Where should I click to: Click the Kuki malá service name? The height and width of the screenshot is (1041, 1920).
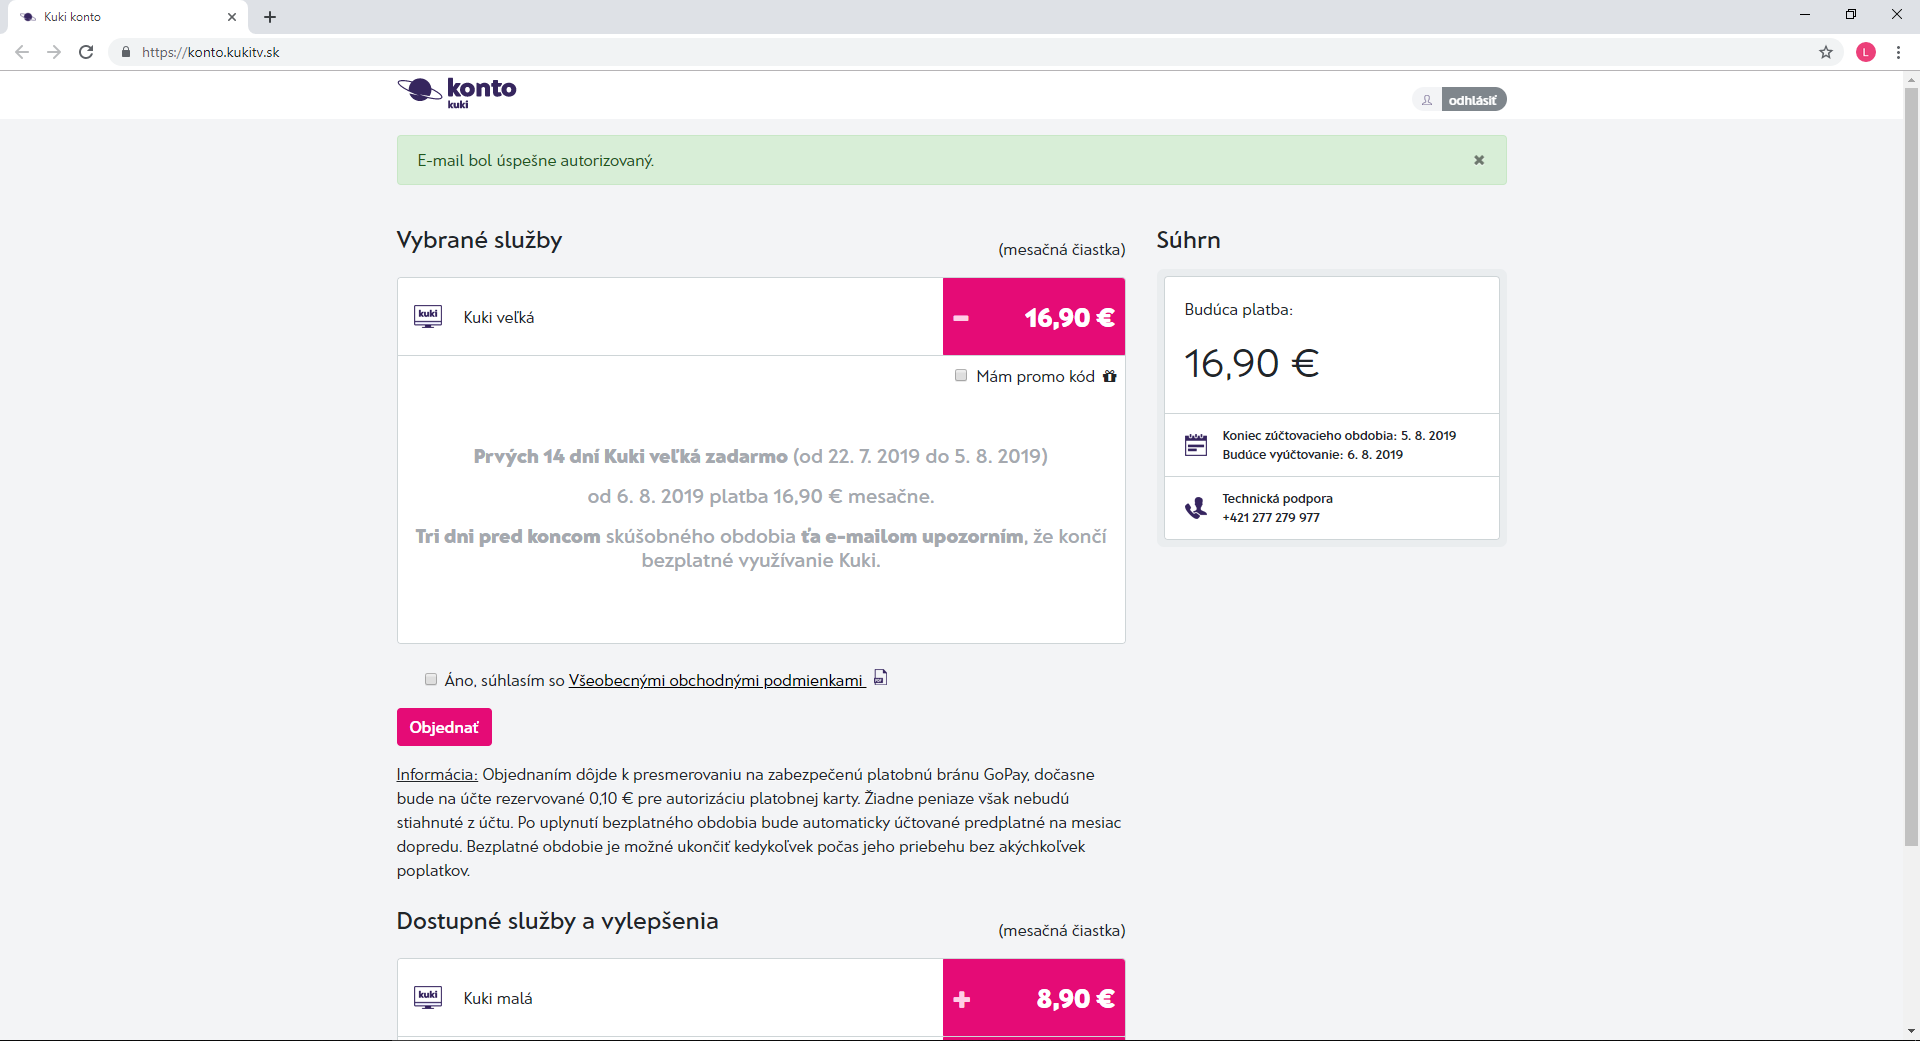coord(498,998)
